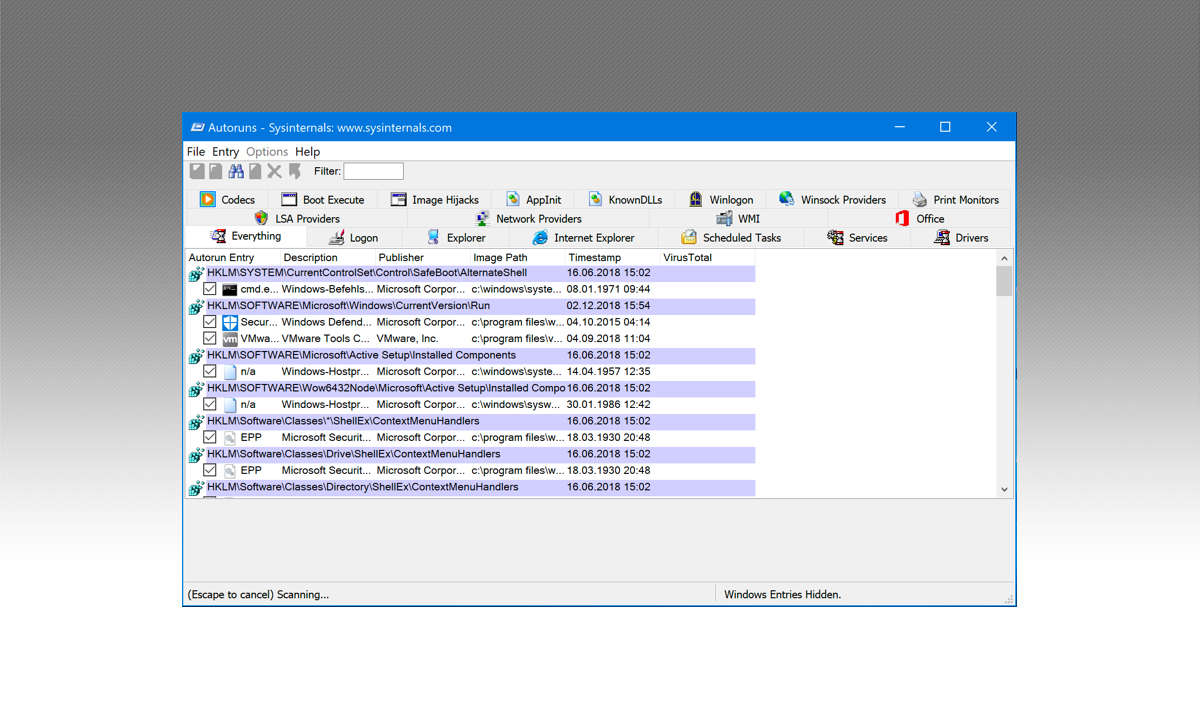Open the File menu

click(196, 152)
